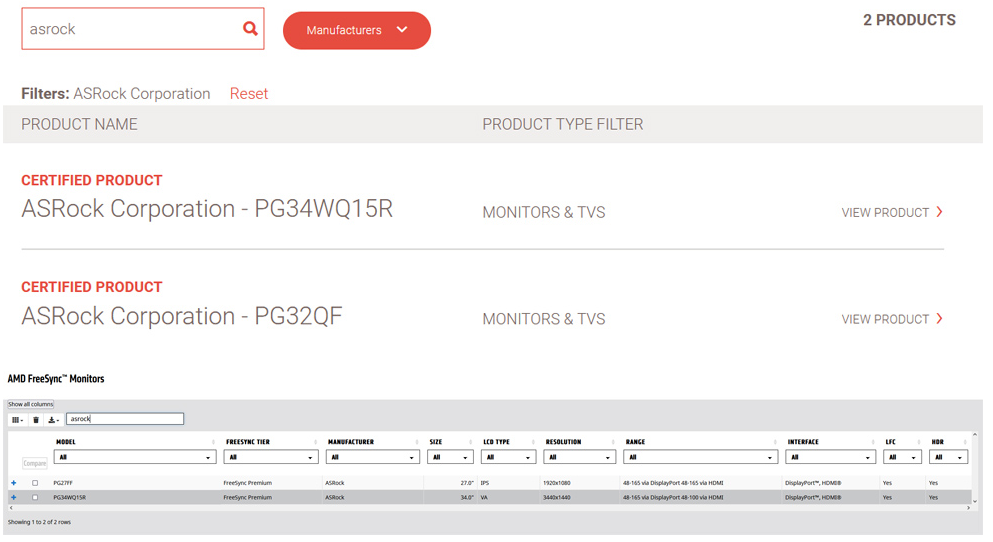Click the column visibility icon in table toolbar
Viewport: 993px width, 542px height.
coord(17,420)
